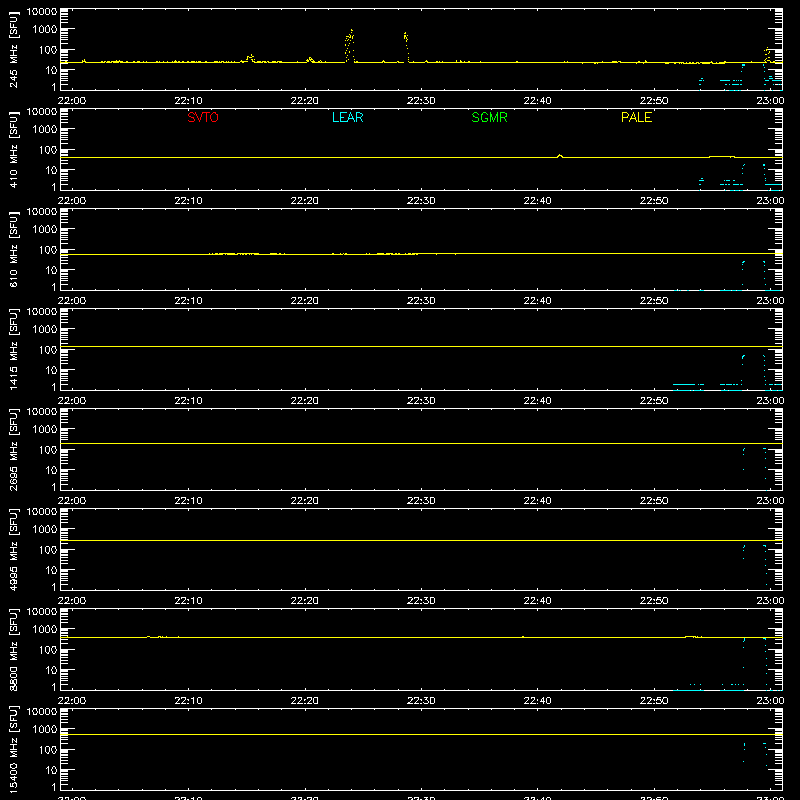
Task: Click the 22:00 time label under the 4995 MHz panel
Action: point(72,601)
